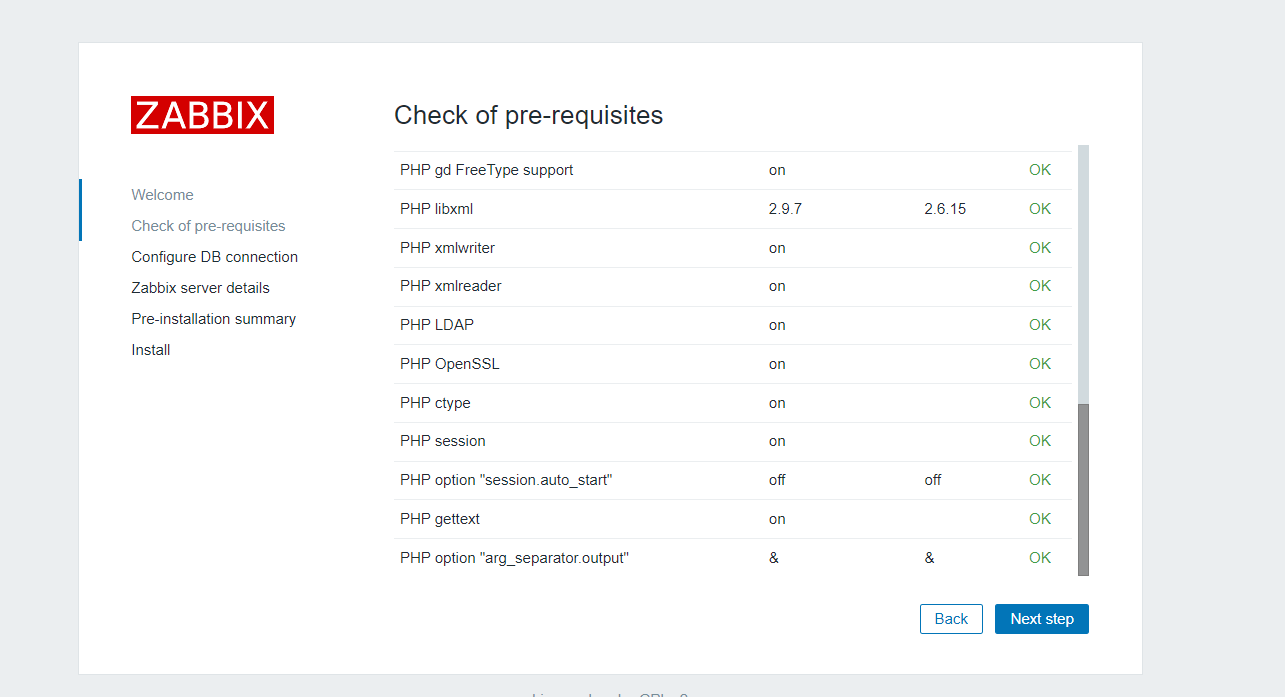Click the PHP libxml required value 2.6.15
The image size is (1285, 697).
pos(945,209)
